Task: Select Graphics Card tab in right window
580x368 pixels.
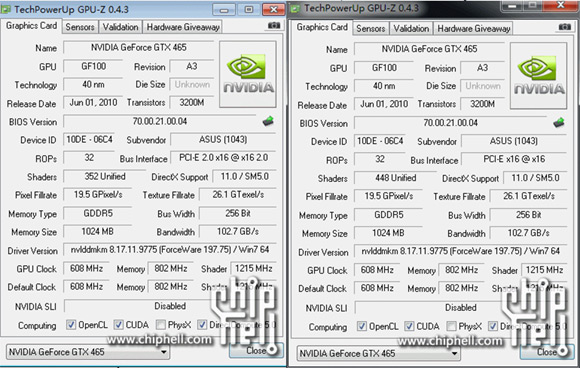Action: (322, 27)
